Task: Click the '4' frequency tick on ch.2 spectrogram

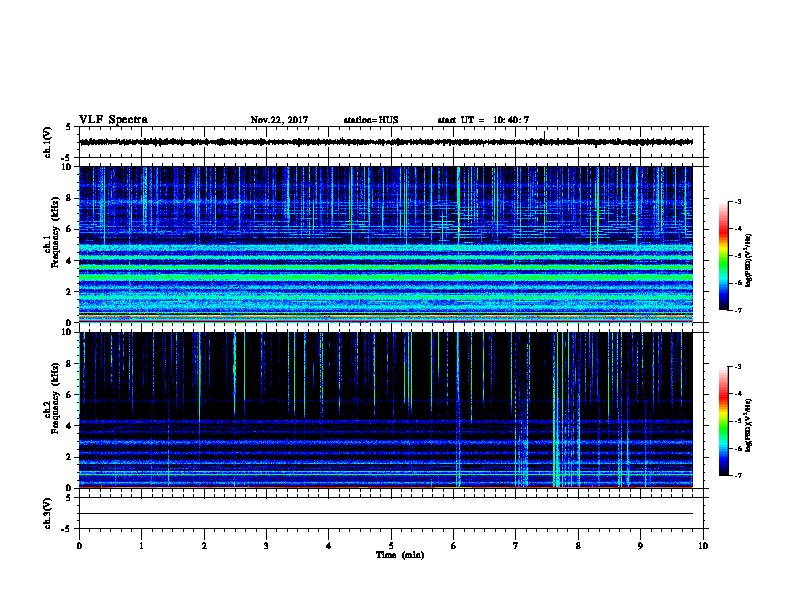Action: [x=70, y=426]
